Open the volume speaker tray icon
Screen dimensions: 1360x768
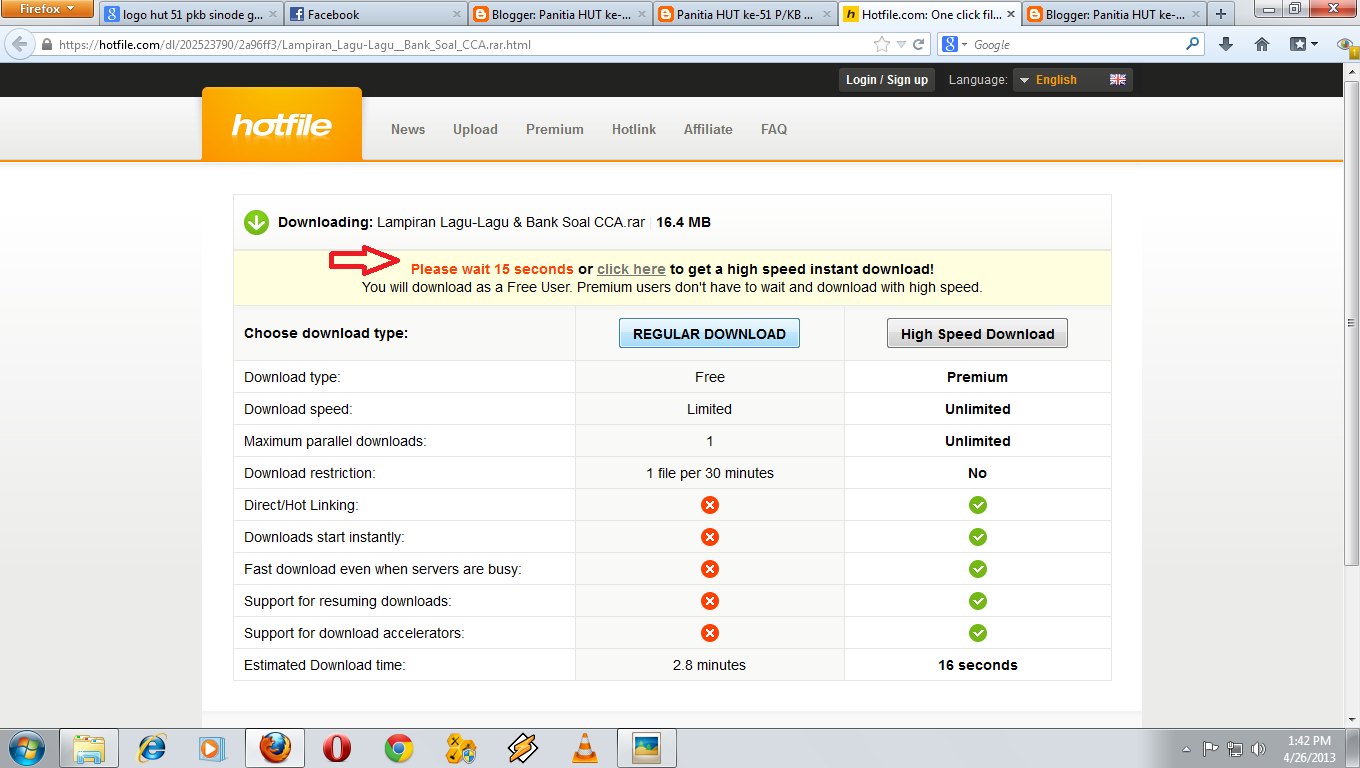(1258, 748)
